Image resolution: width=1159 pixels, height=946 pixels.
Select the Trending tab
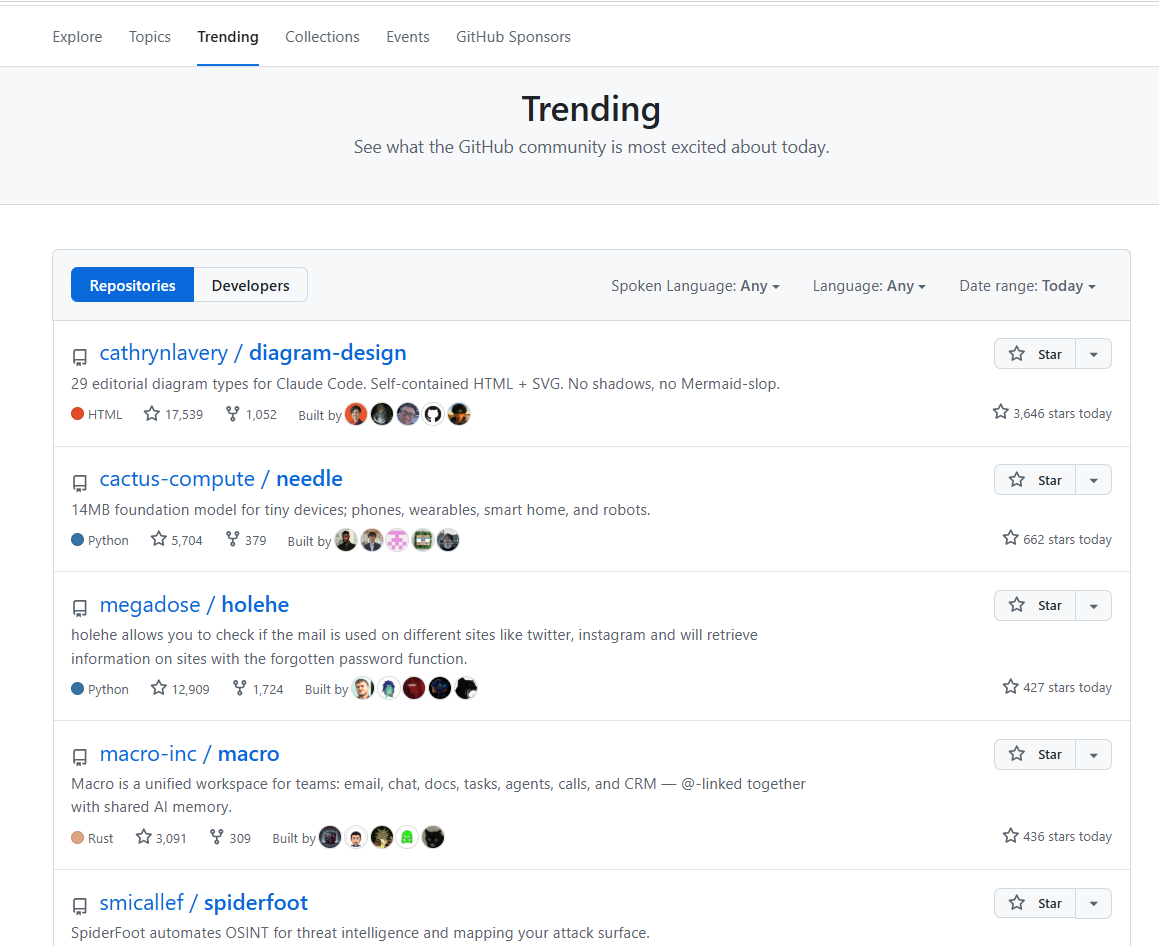pos(228,37)
